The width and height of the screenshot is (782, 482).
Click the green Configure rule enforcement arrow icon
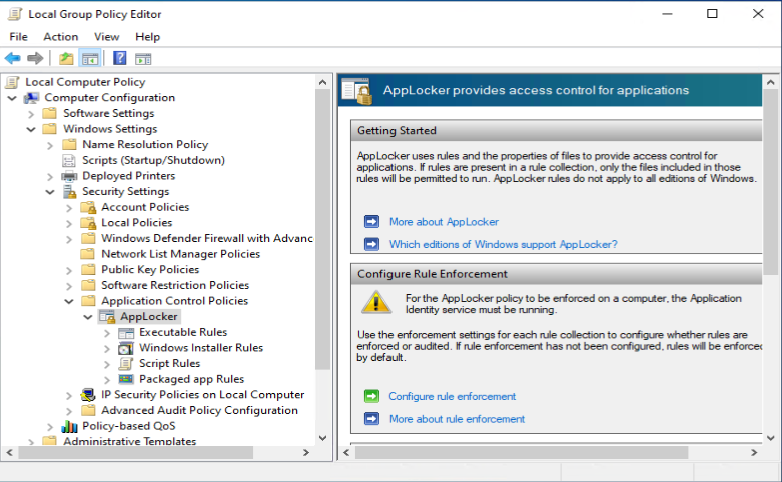point(371,397)
